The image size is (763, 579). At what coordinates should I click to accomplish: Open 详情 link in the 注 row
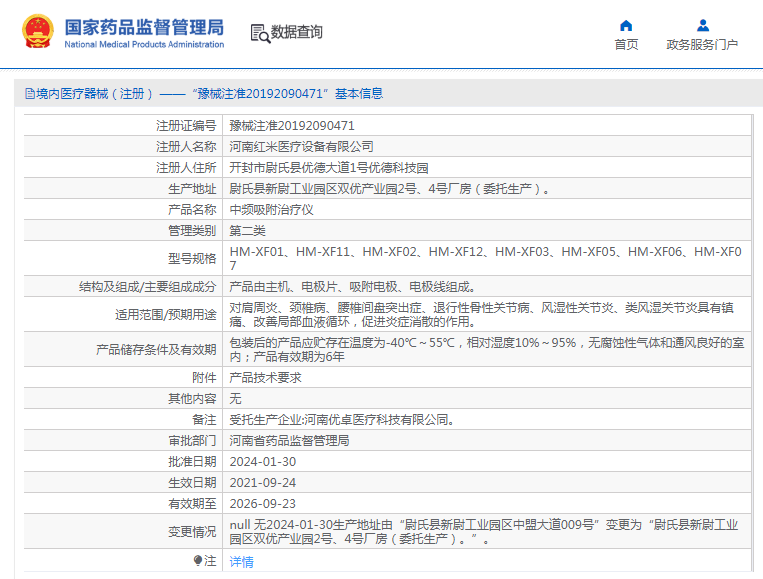pos(241,562)
